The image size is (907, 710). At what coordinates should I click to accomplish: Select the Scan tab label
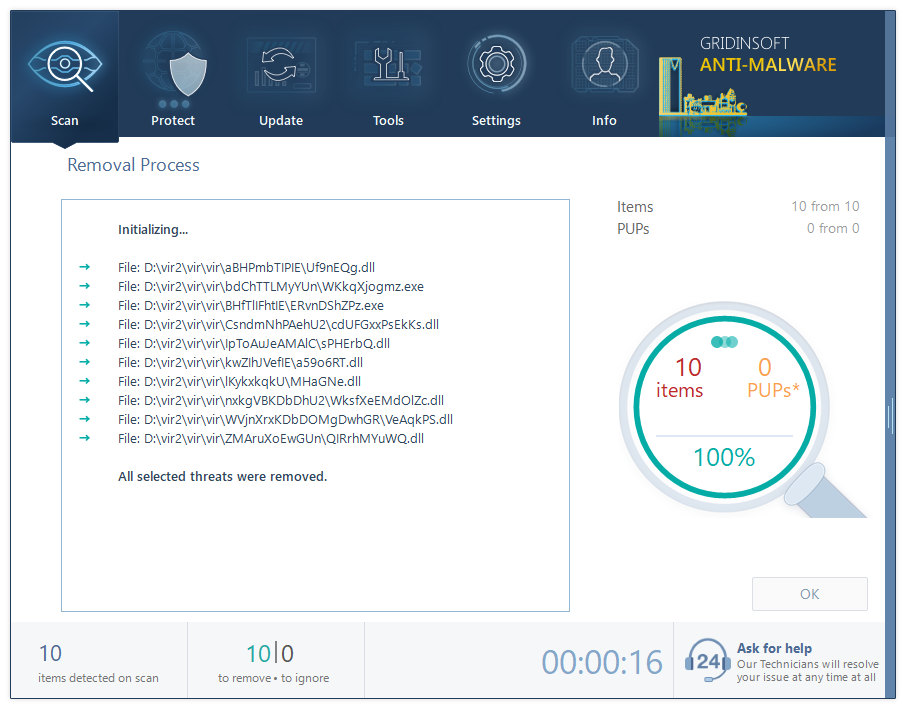point(64,121)
